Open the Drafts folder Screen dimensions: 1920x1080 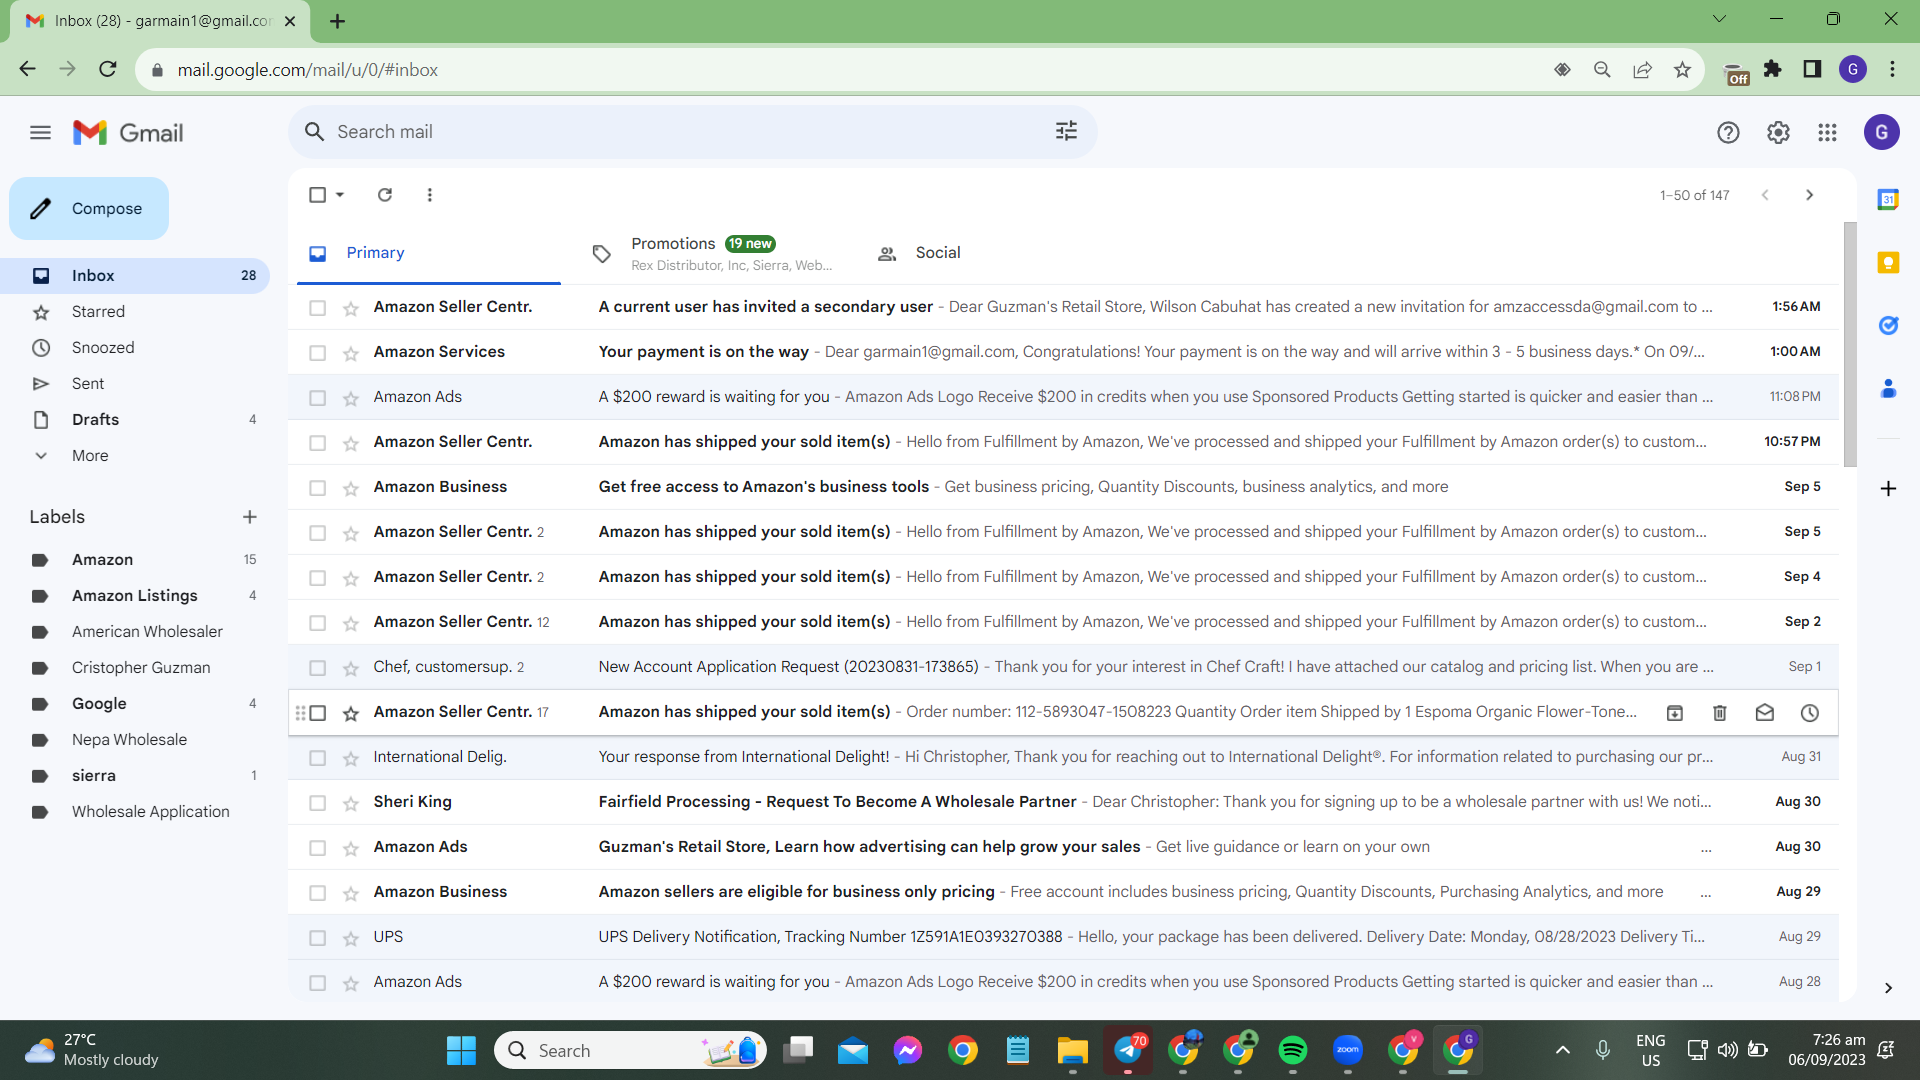point(95,420)
